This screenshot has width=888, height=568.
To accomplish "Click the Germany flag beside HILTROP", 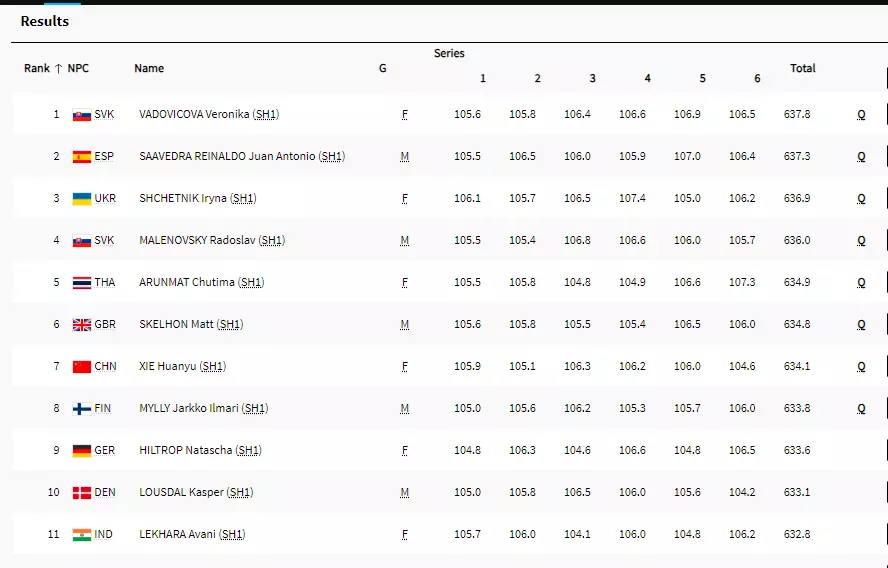I will pyautogui.click(x=81, y=451).
